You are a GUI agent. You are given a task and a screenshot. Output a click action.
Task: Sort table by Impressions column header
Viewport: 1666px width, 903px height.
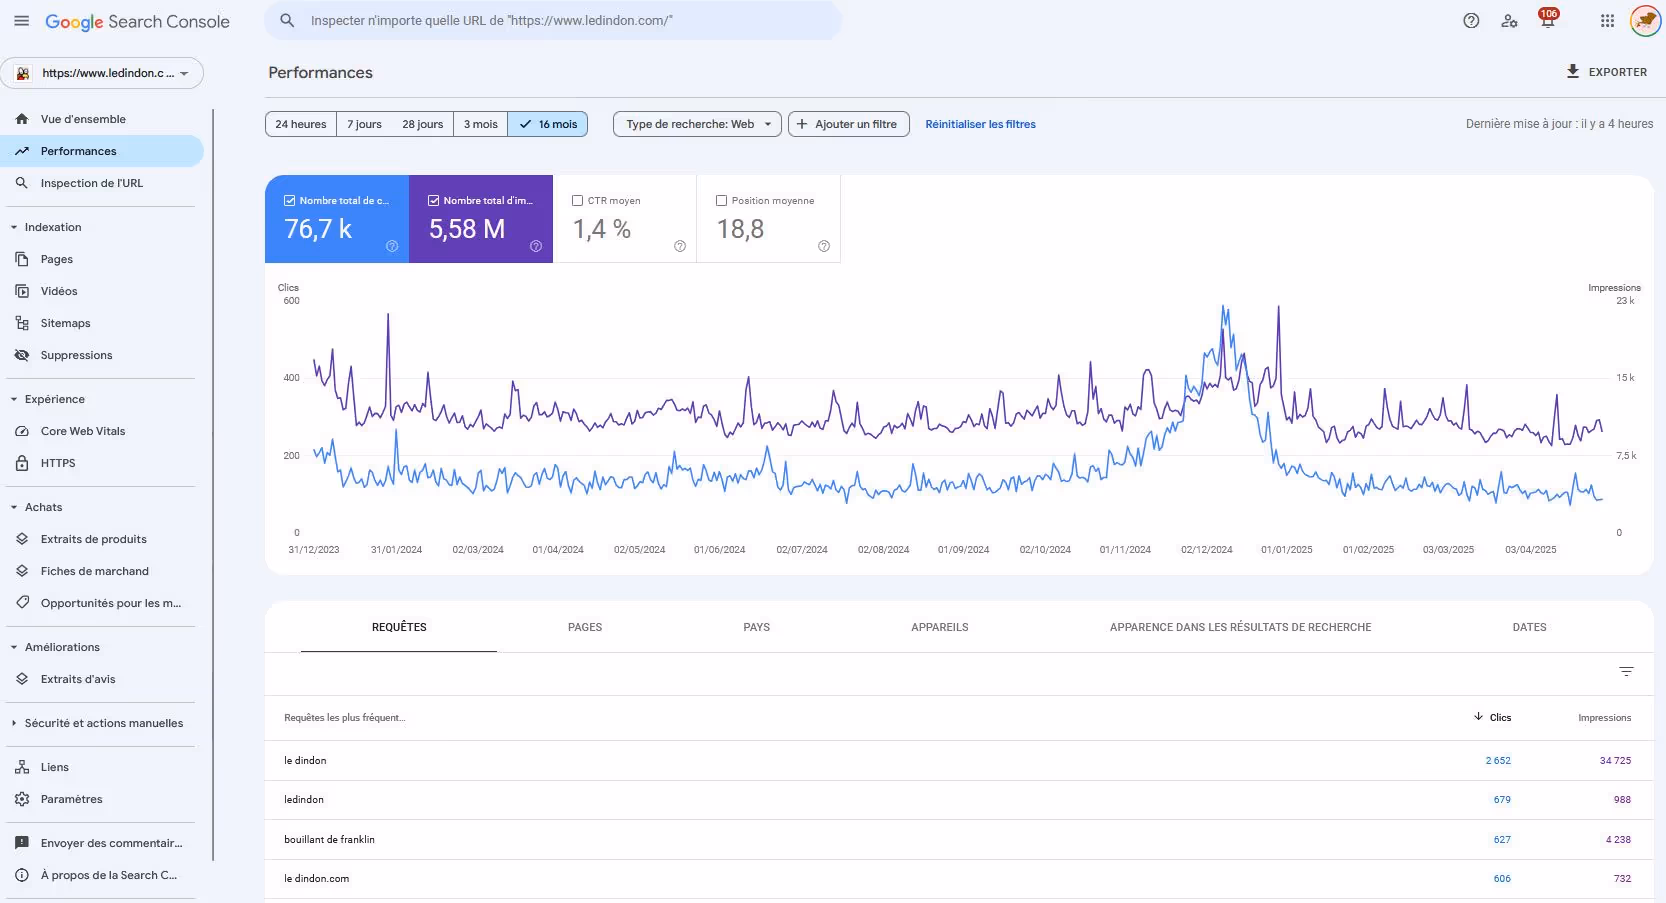click(1604, 718)
